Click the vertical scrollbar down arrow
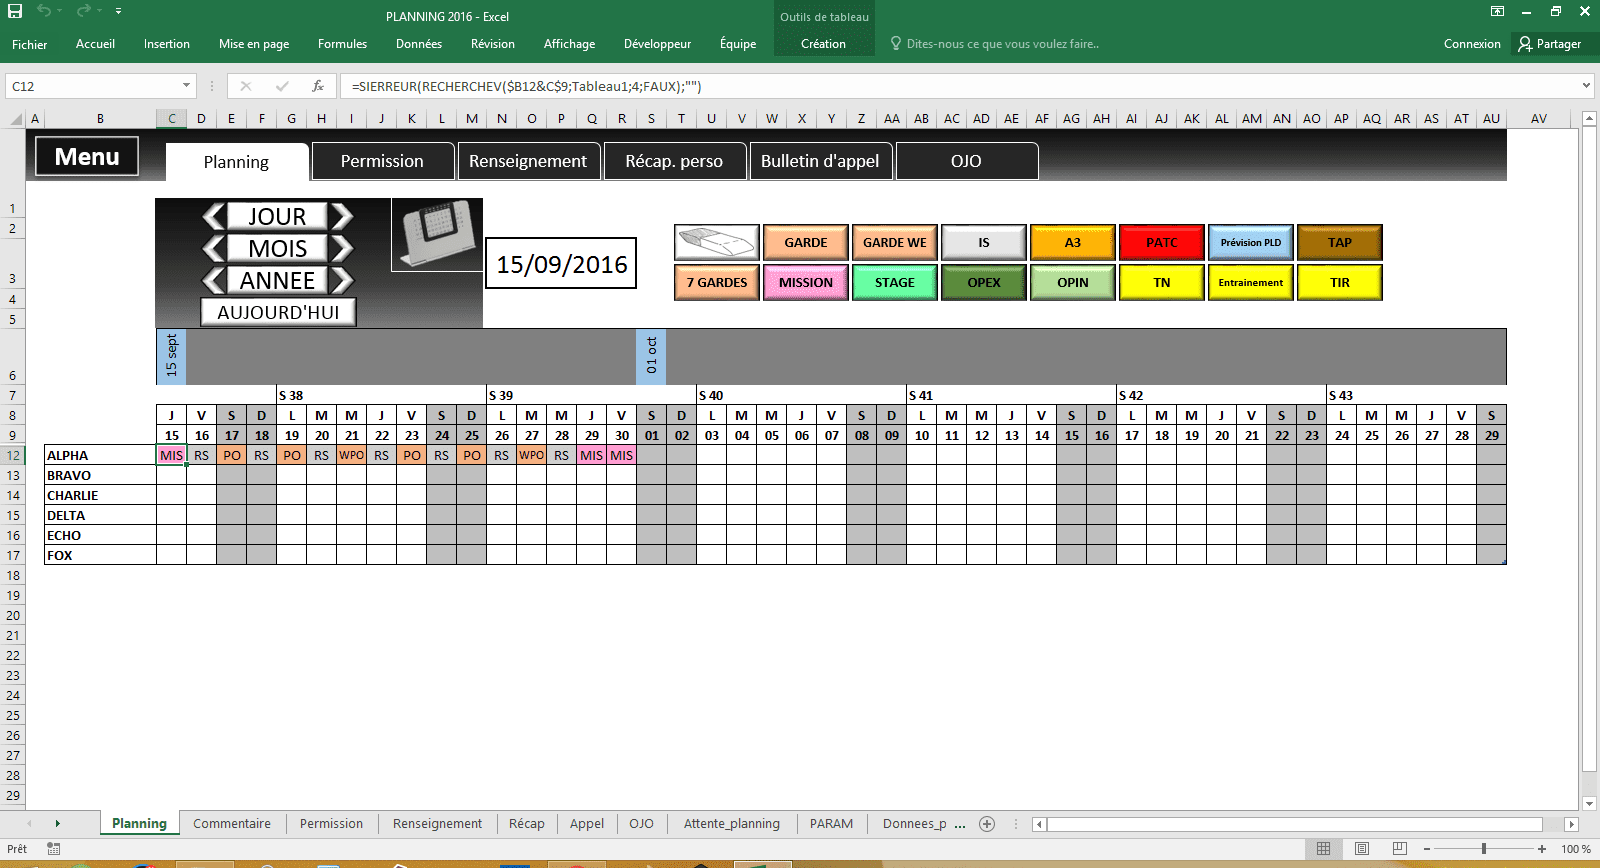Viewport: 1600px width, 868px height. (1590, 803)
